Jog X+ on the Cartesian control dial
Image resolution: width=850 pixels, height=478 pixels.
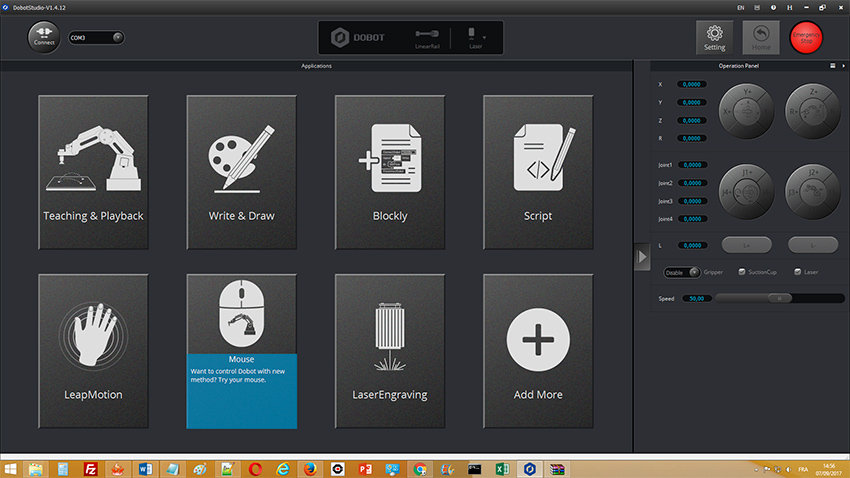click(x=727, y=111)
